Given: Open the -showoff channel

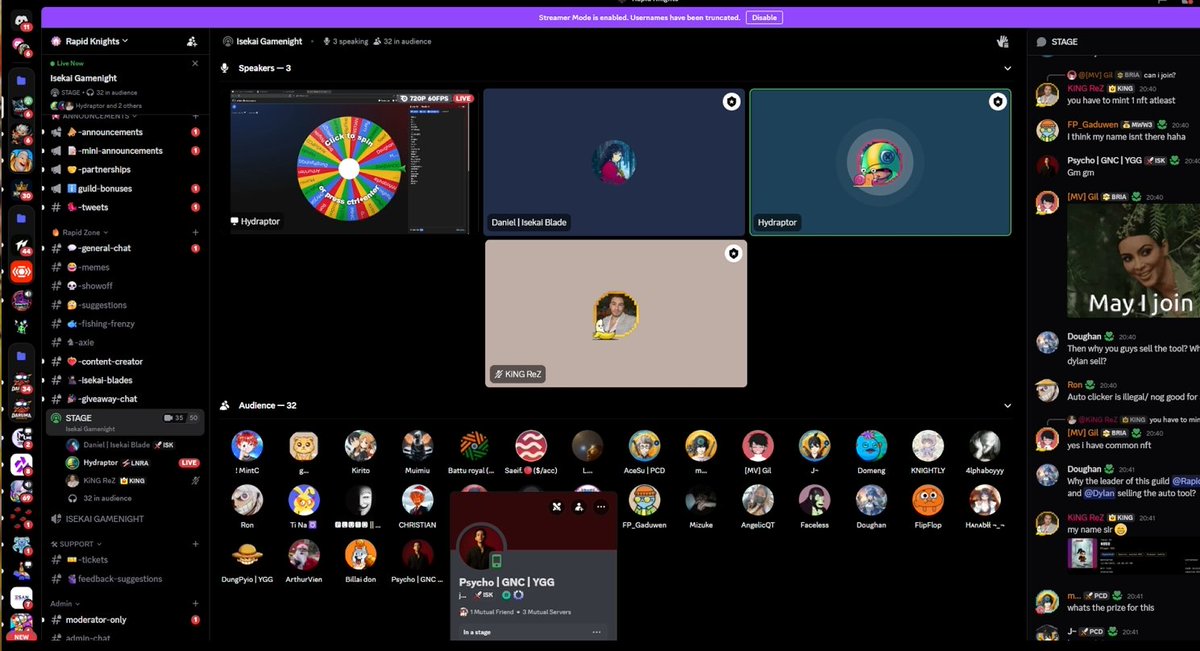Looking at the screenshot, I should point(125,286).
